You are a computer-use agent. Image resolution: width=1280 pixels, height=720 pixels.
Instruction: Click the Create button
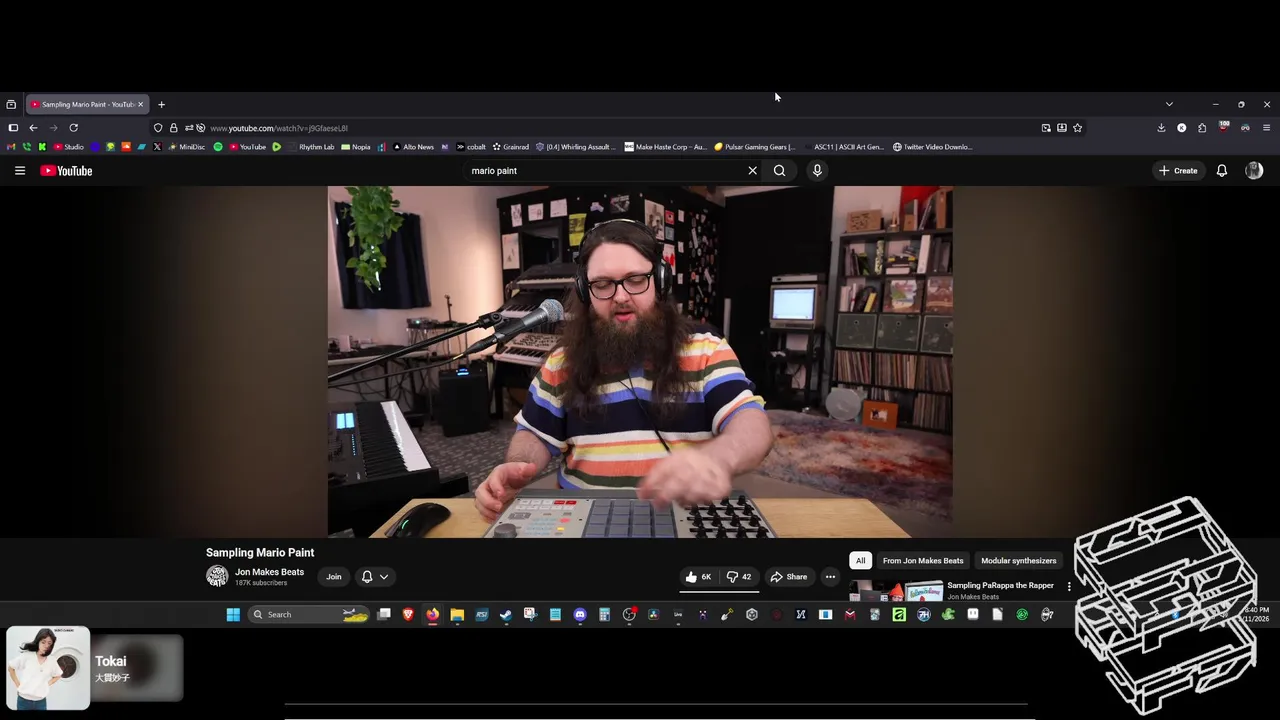click(1178, 171)
